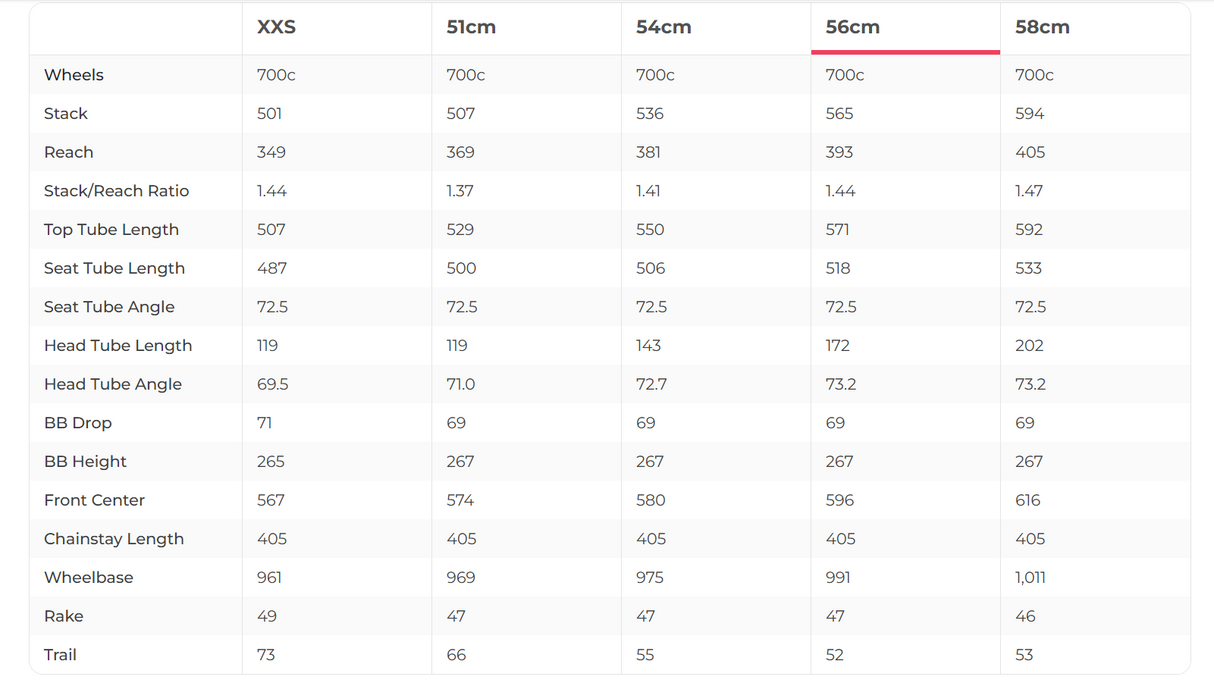1214x683 pixels.
Task: Click the 58cm Wheelbase value 1,011
Action: point(1030,578)
